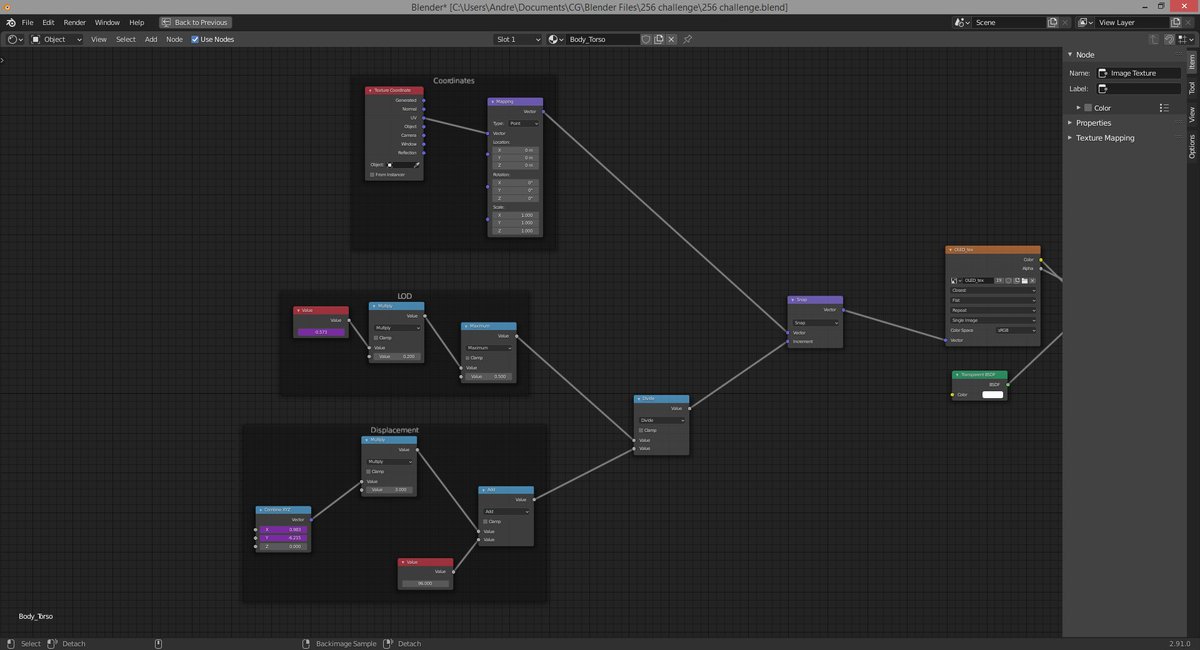The image size is (1200, 650).
Task: Open the node editor Add menu
Action: [x=151, y=39]
